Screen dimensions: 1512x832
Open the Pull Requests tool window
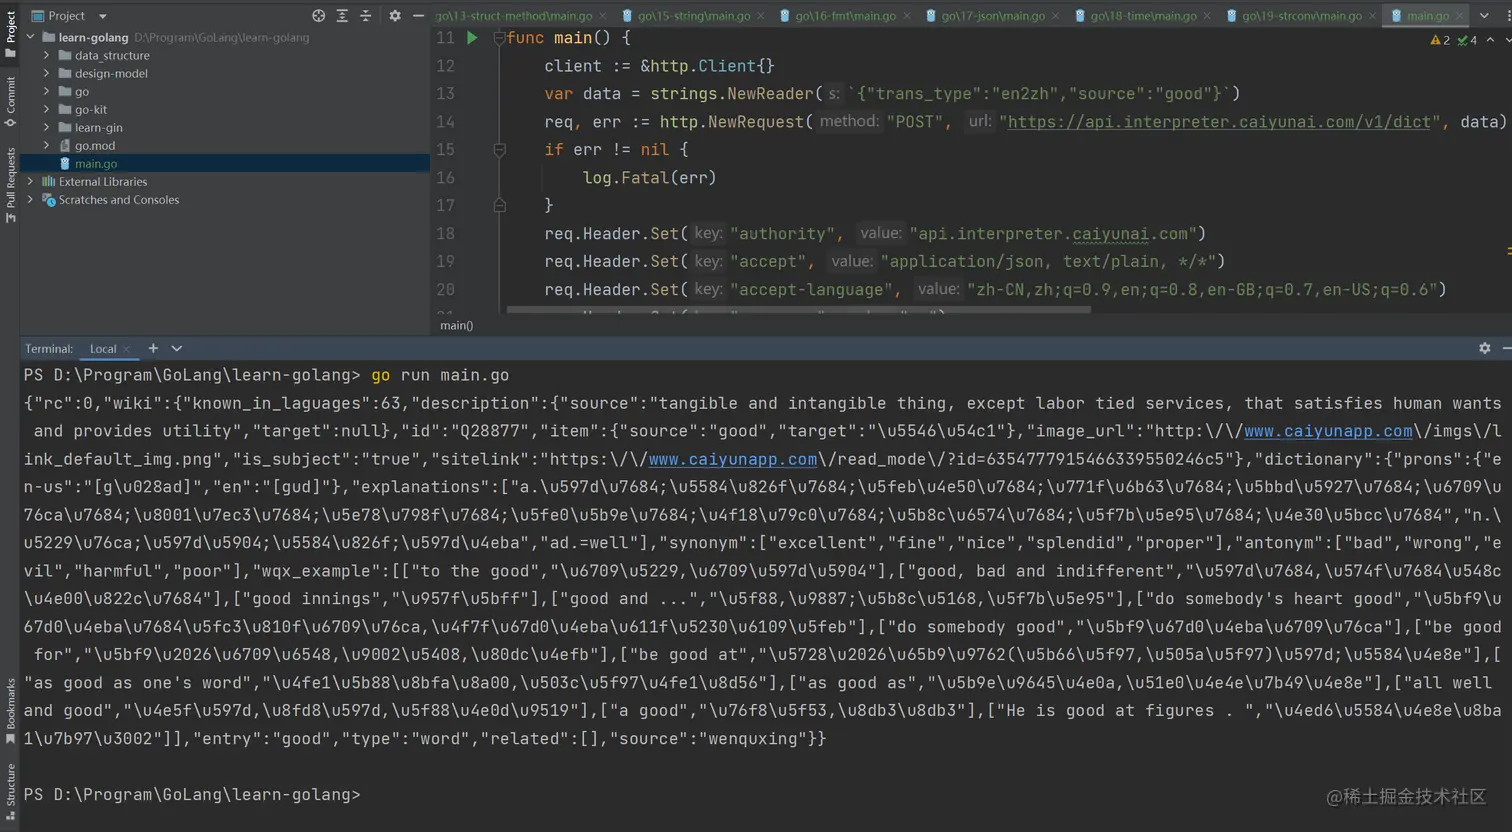click(10, 185)
